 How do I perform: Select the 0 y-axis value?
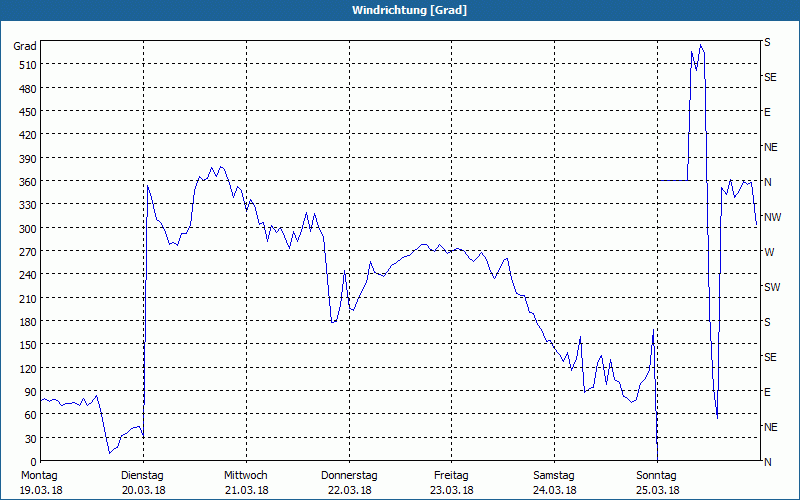click(x=34, y=462)
